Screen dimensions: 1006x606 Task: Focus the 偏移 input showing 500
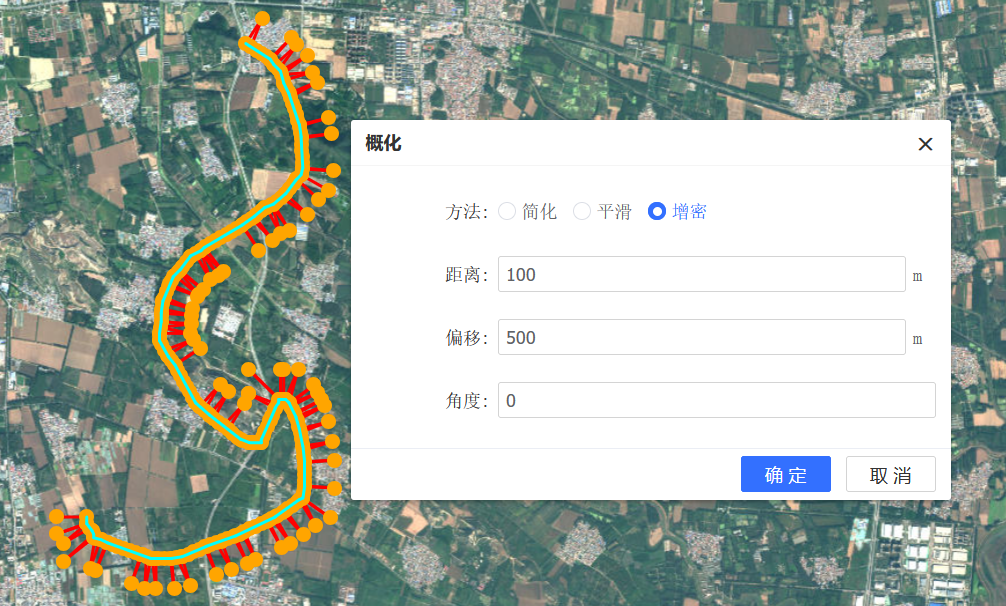701,337
